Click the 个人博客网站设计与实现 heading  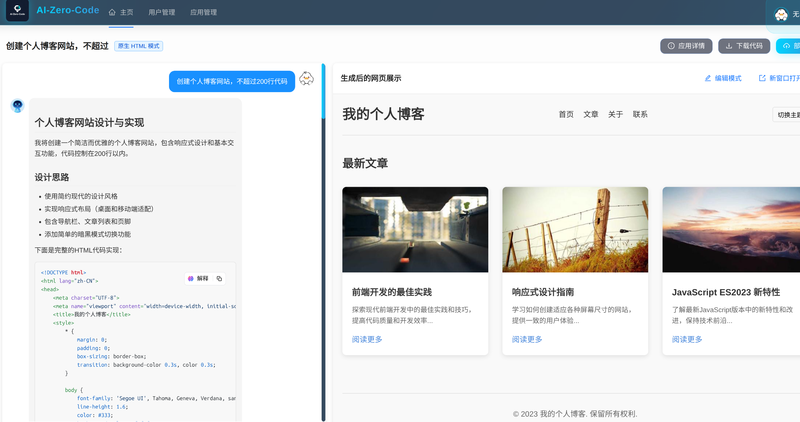(x=89, y=122)
